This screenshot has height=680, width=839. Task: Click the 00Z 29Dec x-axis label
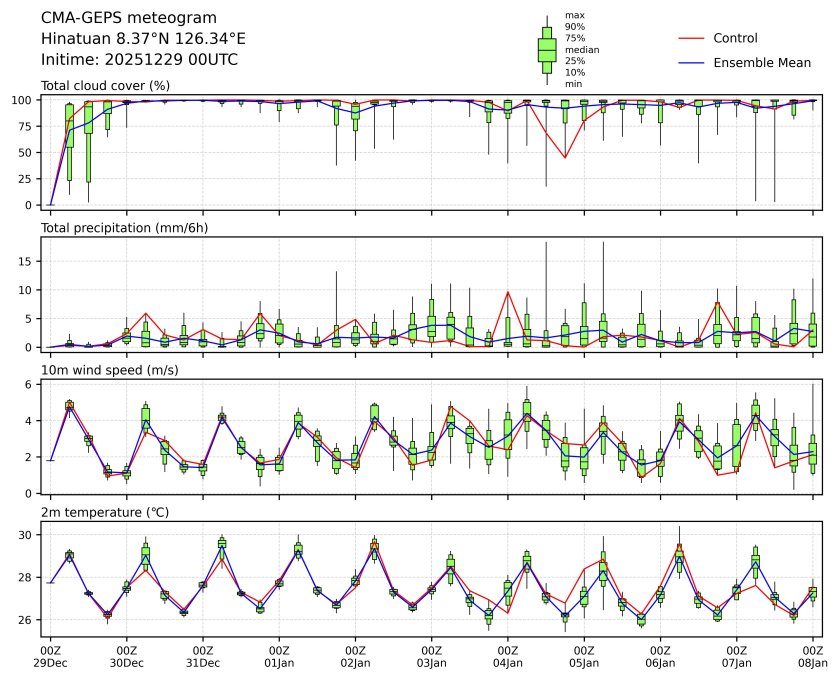pyautogui.click(x=50, y=656)
